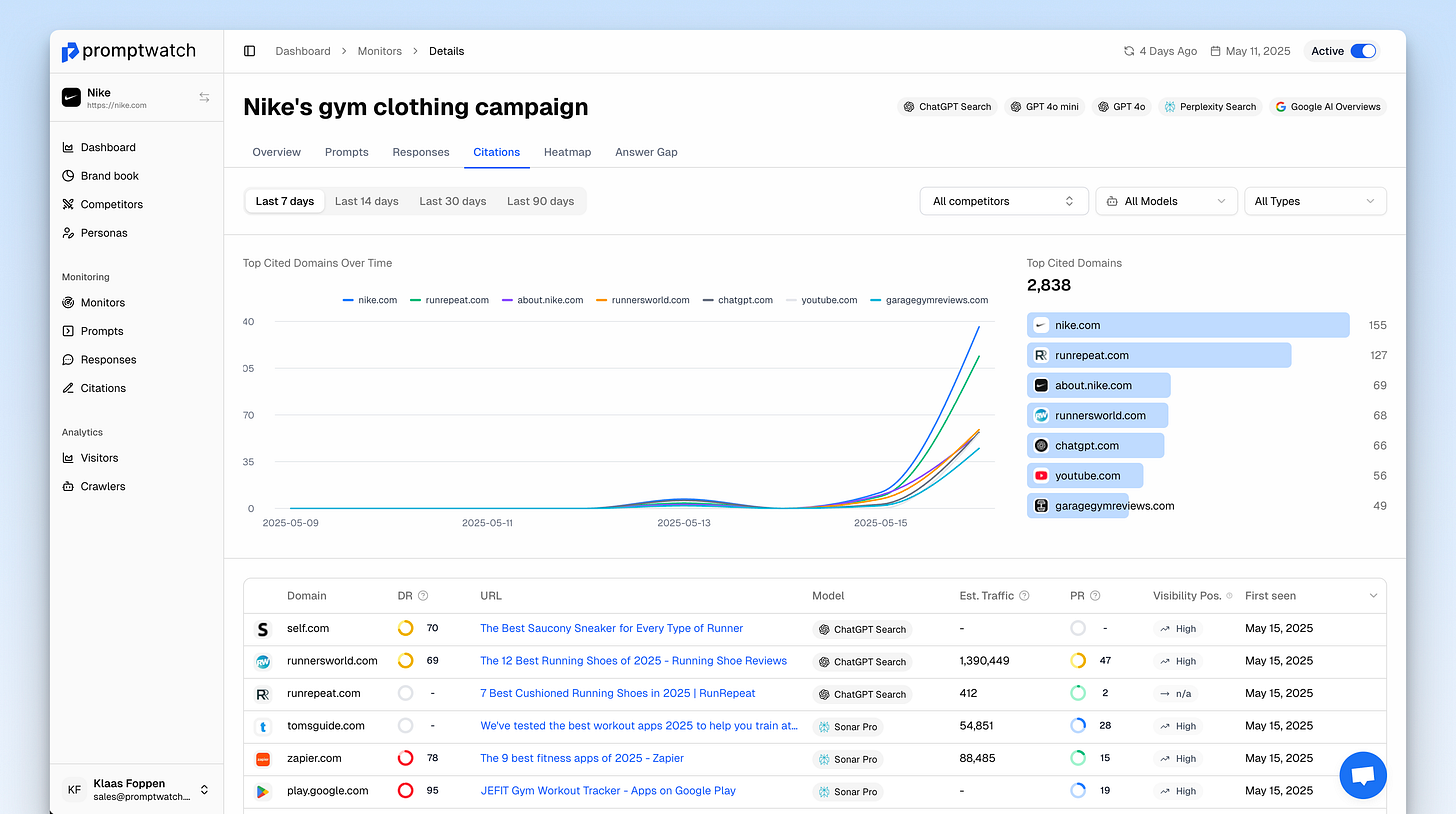Click the refresh icon by 4 Days Ago
The image size is (1456, 814).
click(1129, 51)
